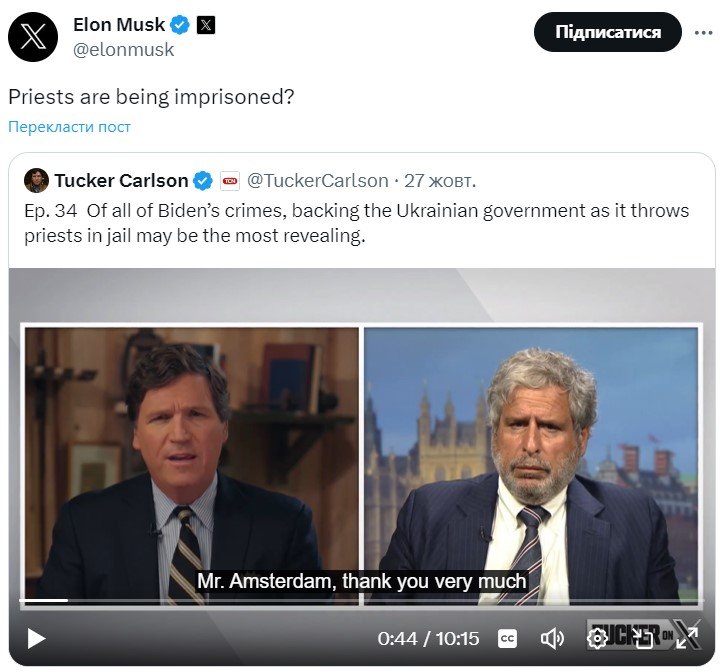
Task: Click Tucker Carlson's small profile avatar
Action: 37,180
